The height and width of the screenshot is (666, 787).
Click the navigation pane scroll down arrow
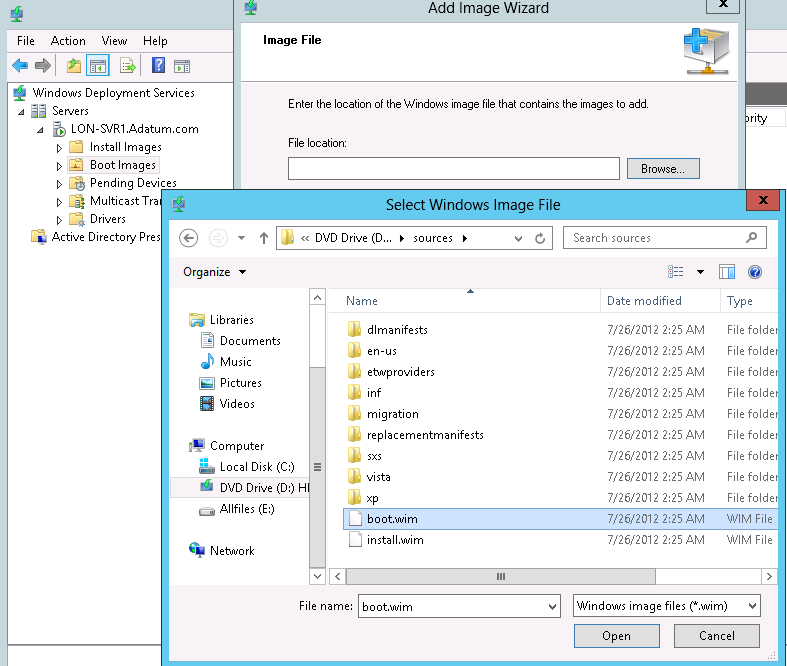point(317,576)
